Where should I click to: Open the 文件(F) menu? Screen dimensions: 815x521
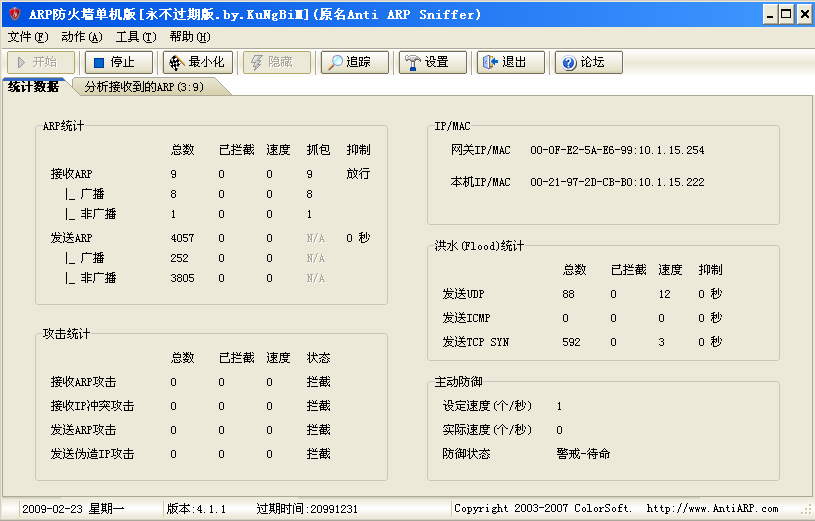(27, 37)
